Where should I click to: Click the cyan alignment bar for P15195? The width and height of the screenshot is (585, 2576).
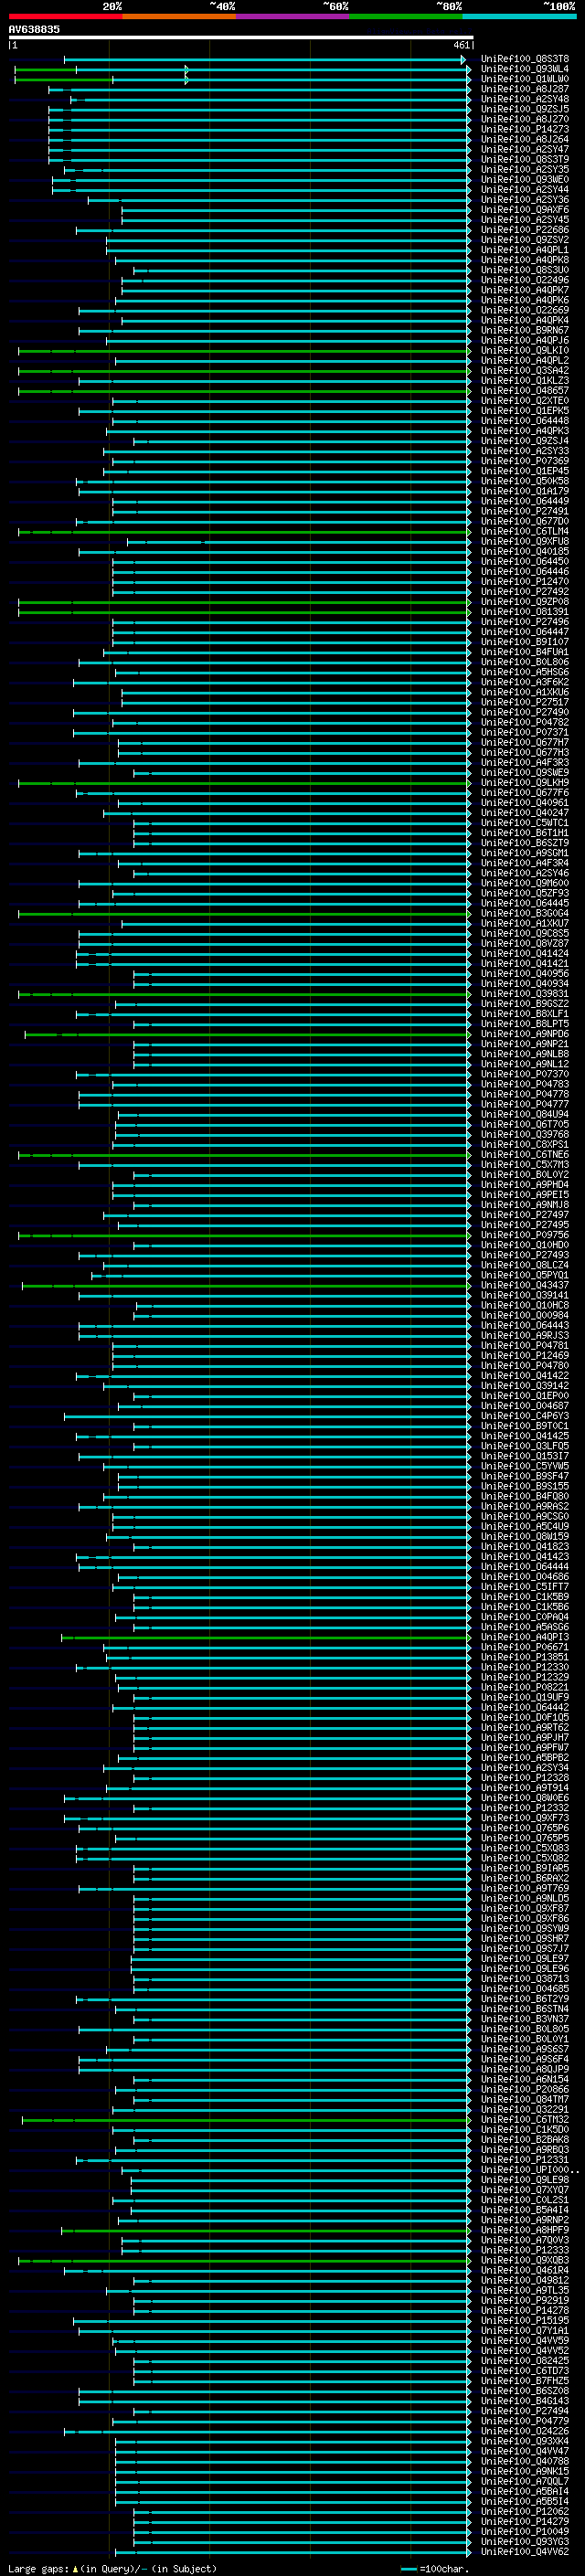pyautogui.click(x=271, y=2320)
